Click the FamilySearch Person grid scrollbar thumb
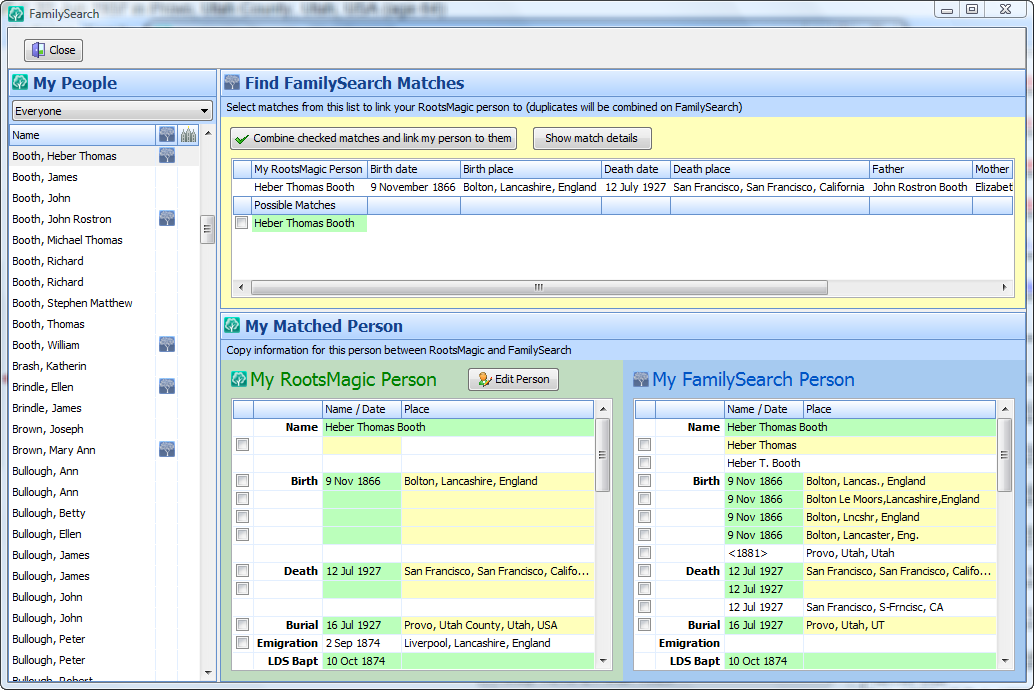 pyautogui.click(x=1004, y=455)
